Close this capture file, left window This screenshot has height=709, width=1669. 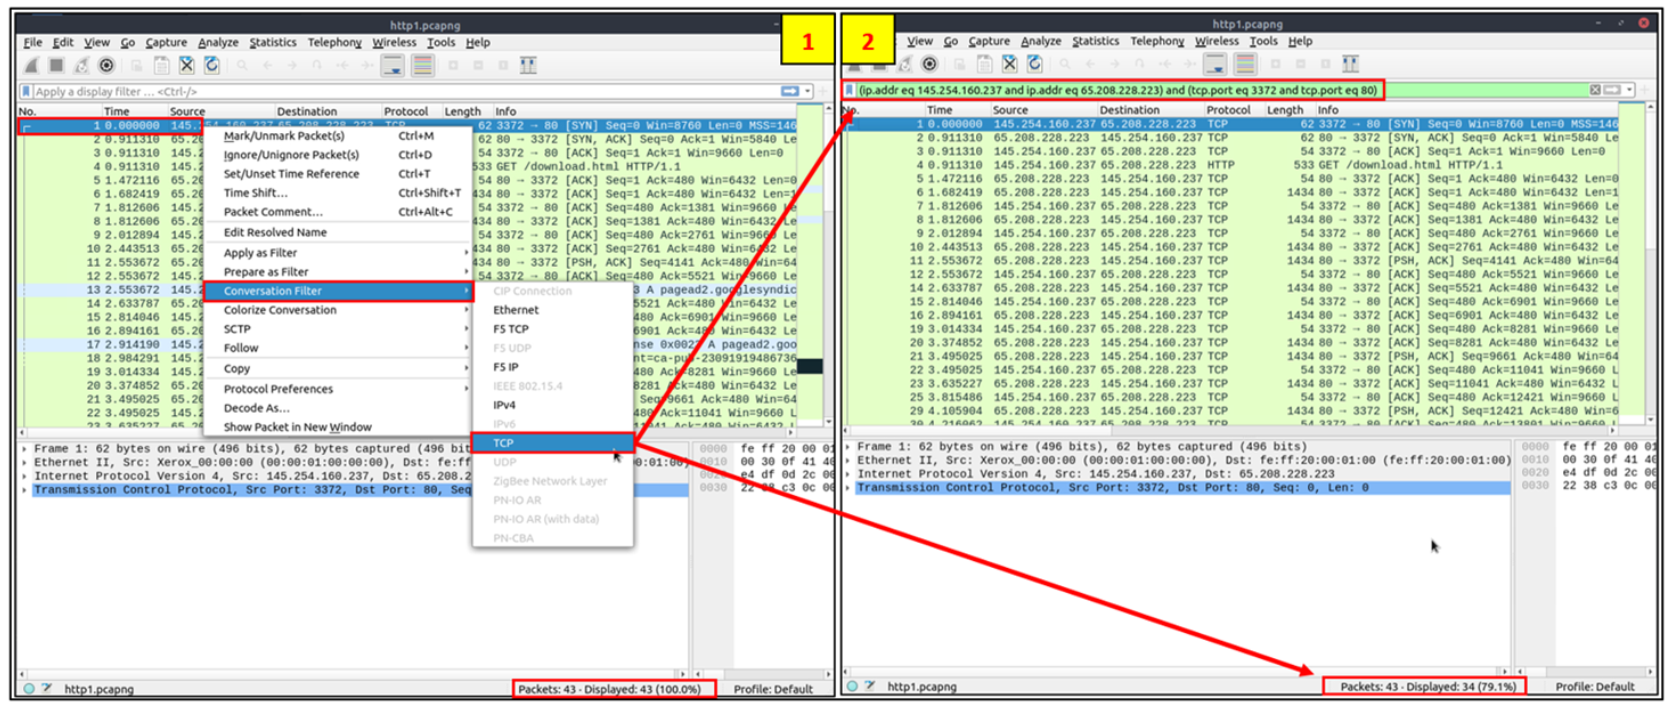coord(186,65)
